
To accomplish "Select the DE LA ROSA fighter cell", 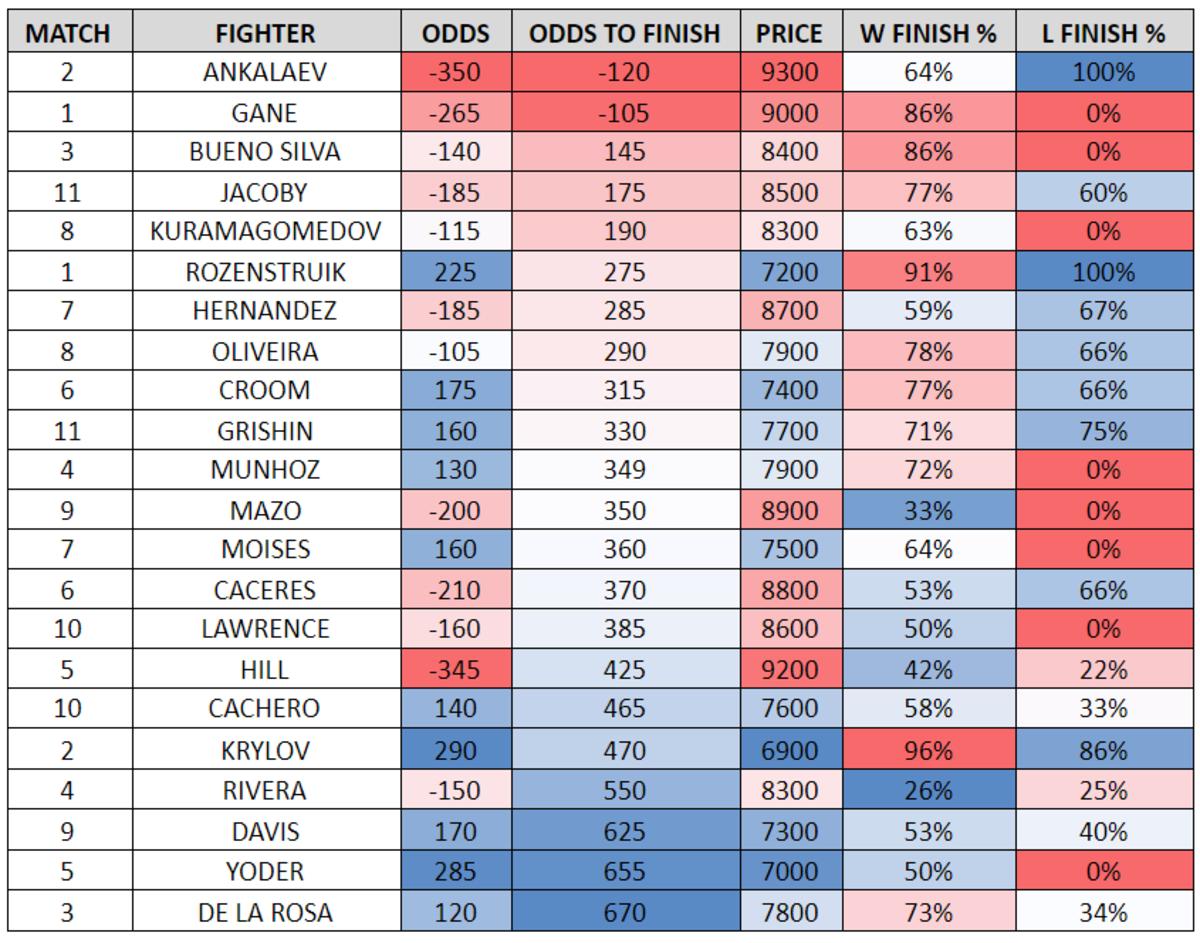I will pyautogui.click(x=265, y=912).
